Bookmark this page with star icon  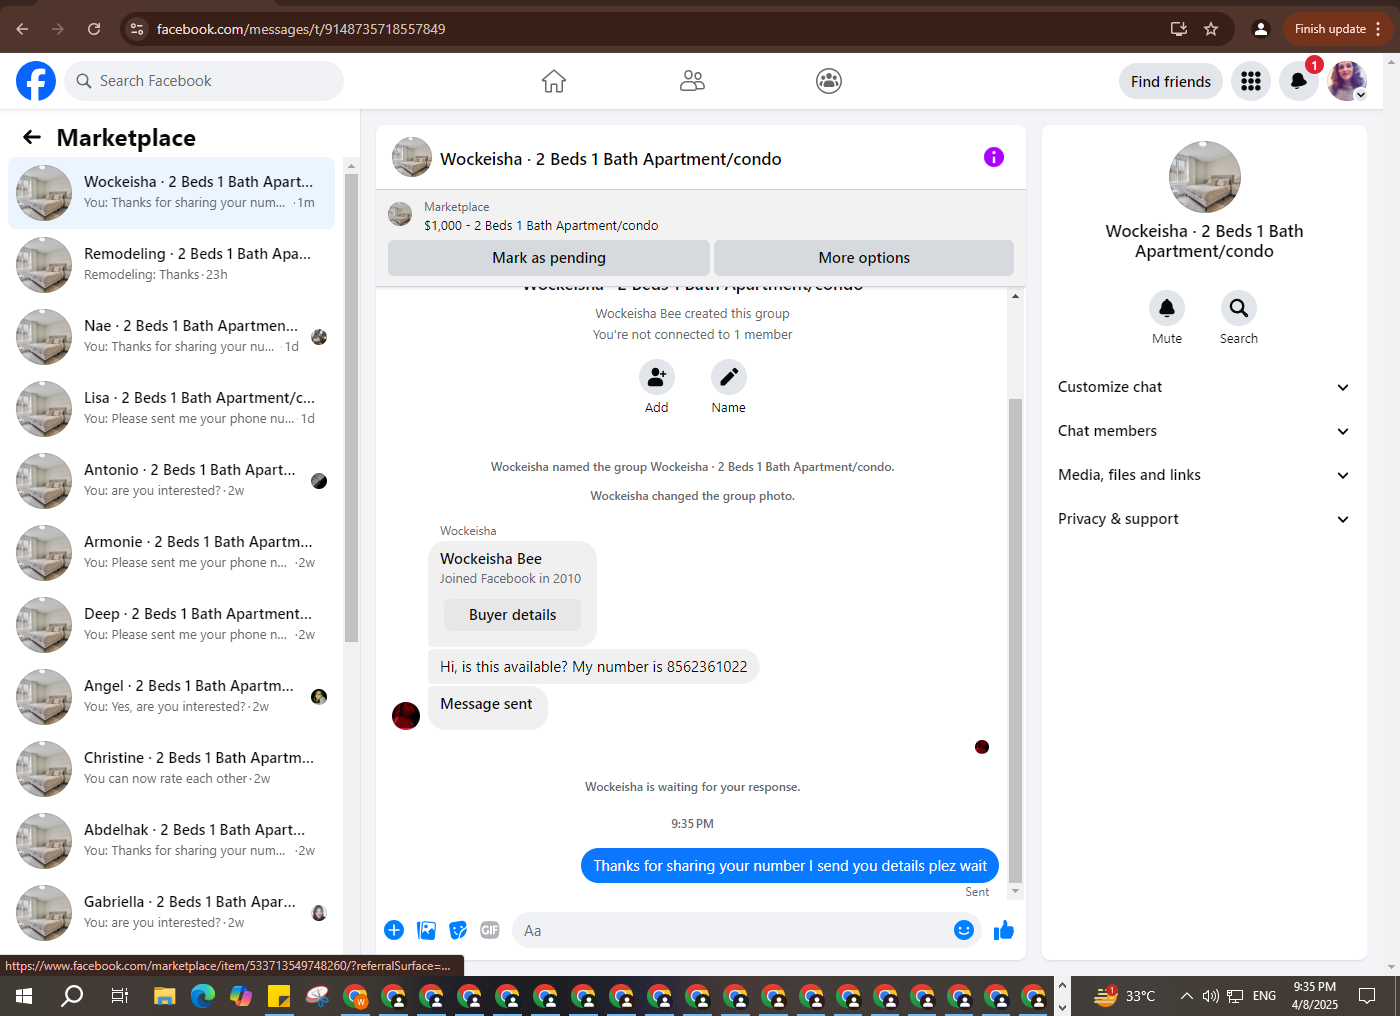1211,29
